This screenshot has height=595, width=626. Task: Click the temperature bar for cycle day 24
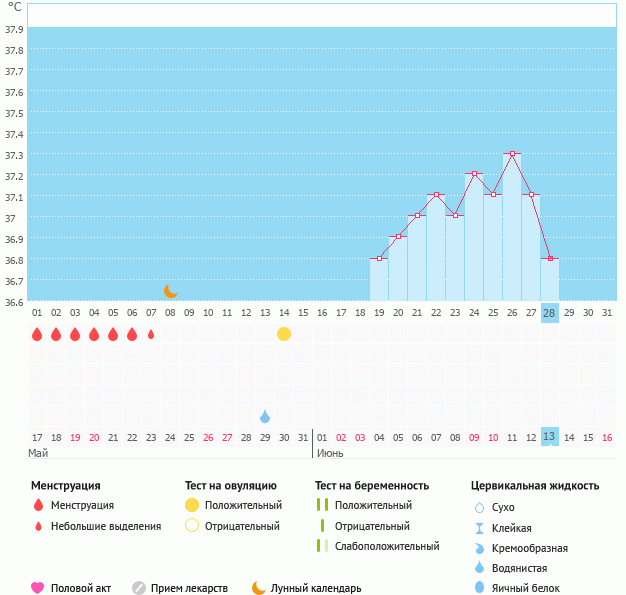point(474,240)
